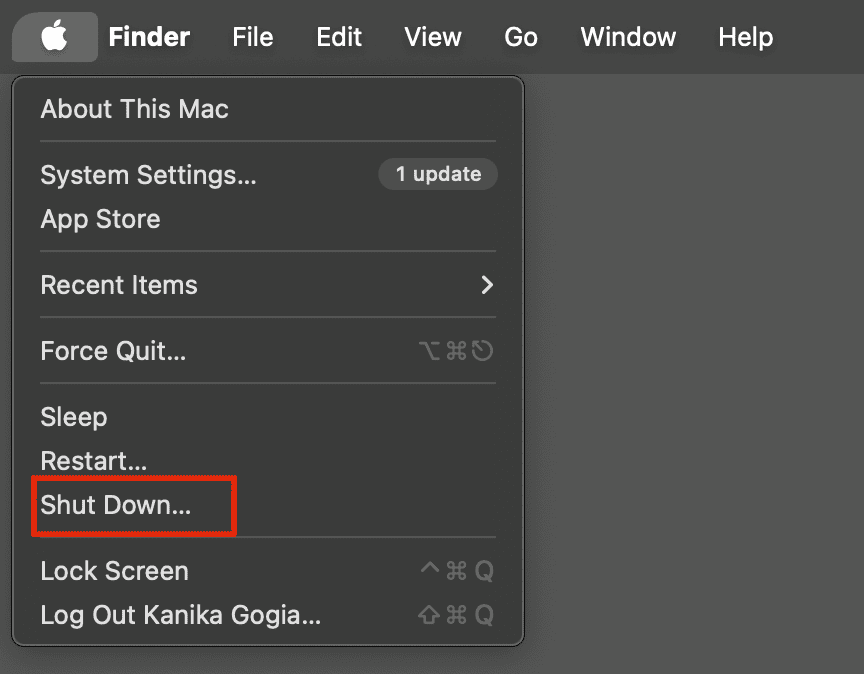864x674 pixels.
Task: Open the Finder menu
Action: click(x=149, y=38)
